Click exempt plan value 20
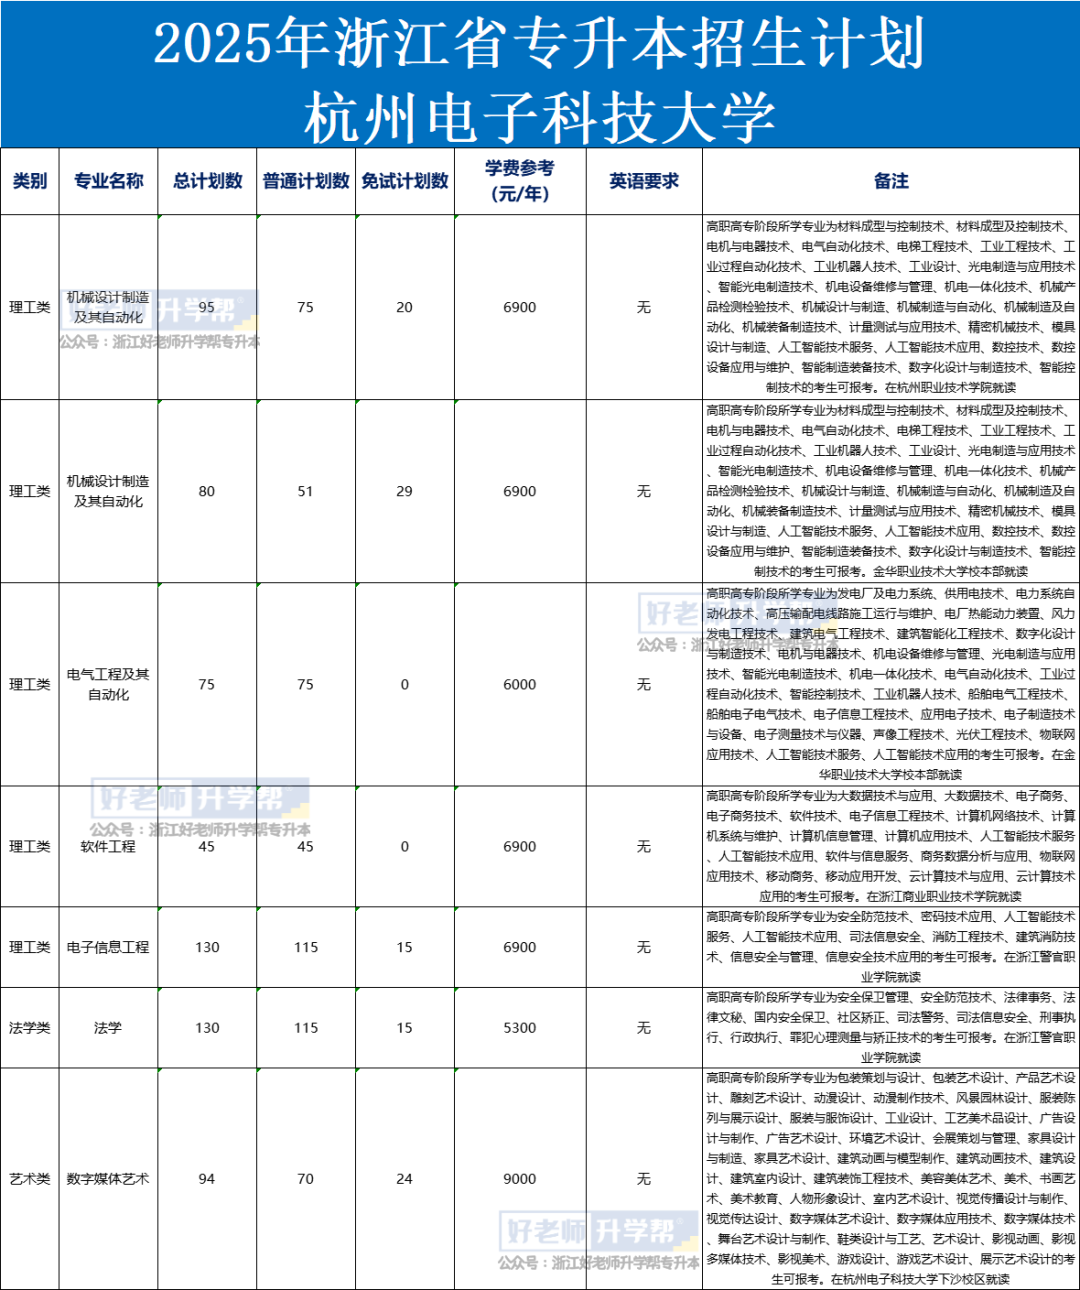 (404, 307)
